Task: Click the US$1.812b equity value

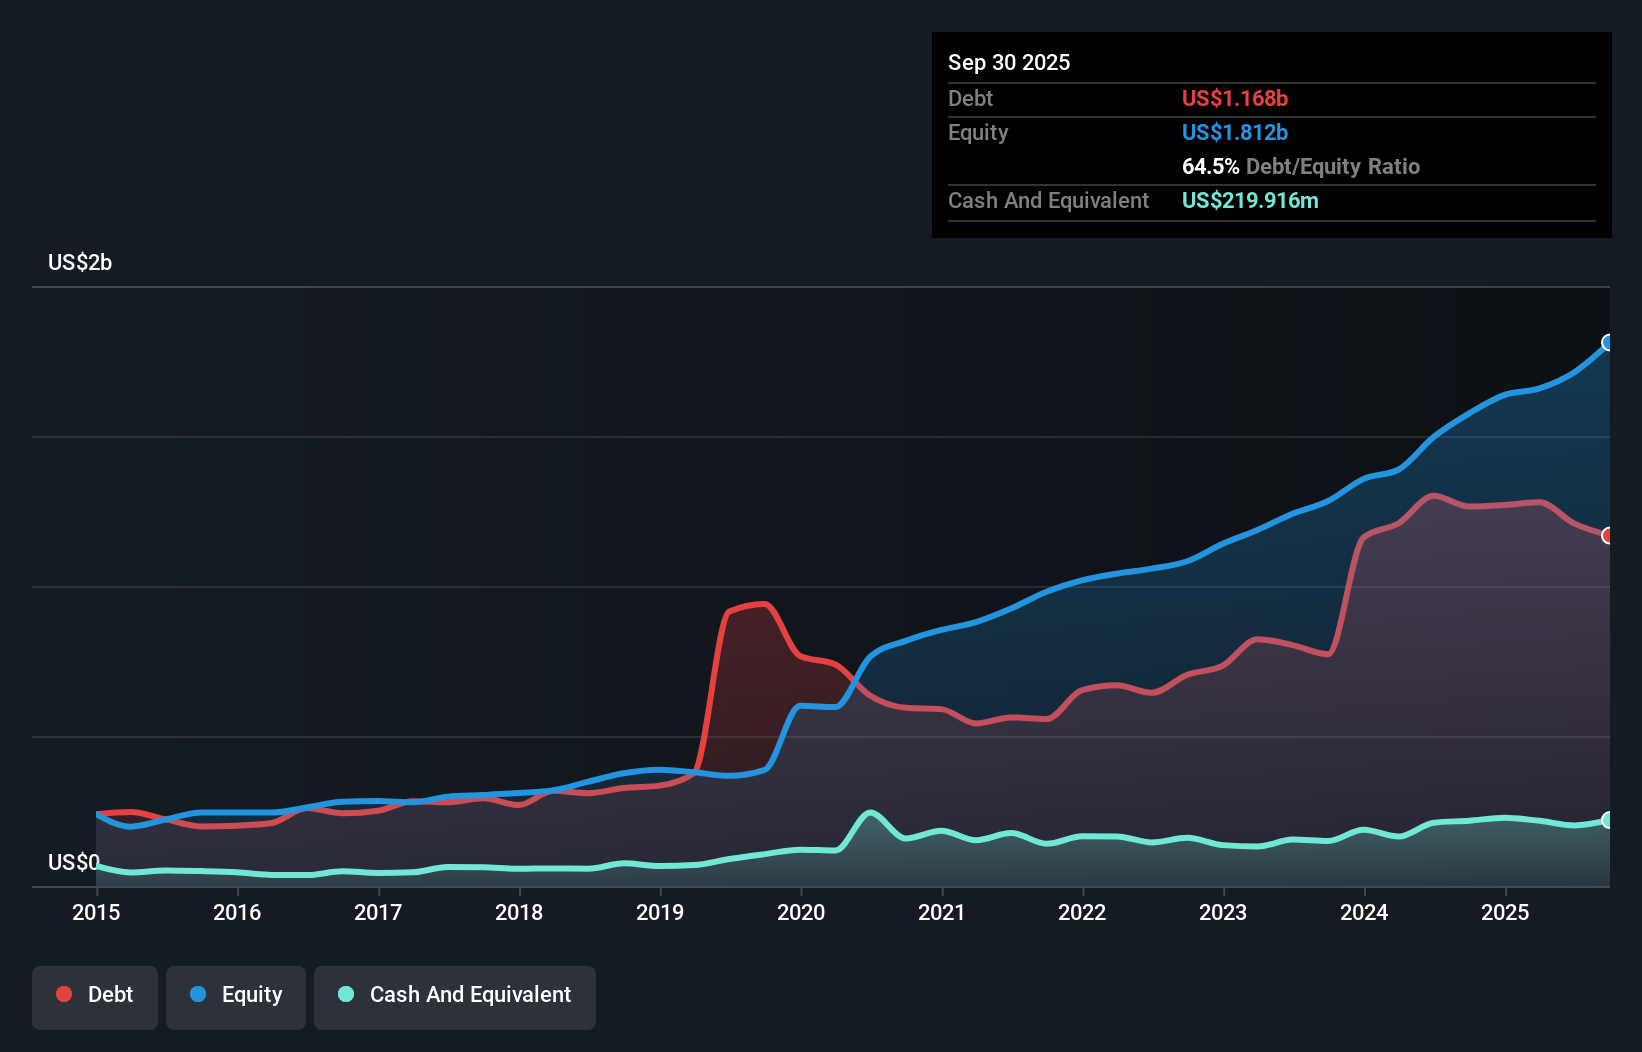Action: [1235, 132]
